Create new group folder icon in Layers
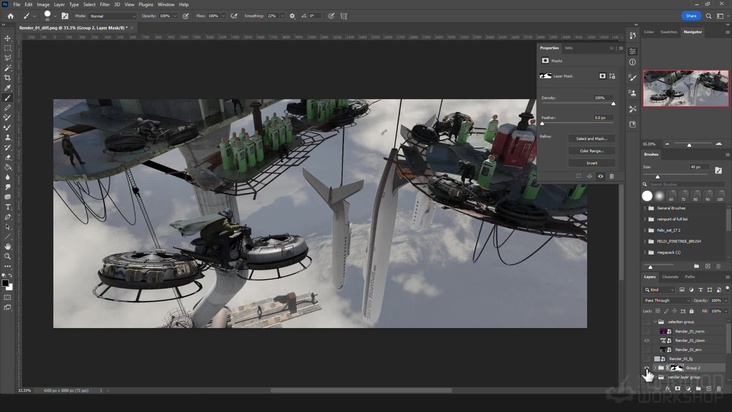 [x=698, y=389]
